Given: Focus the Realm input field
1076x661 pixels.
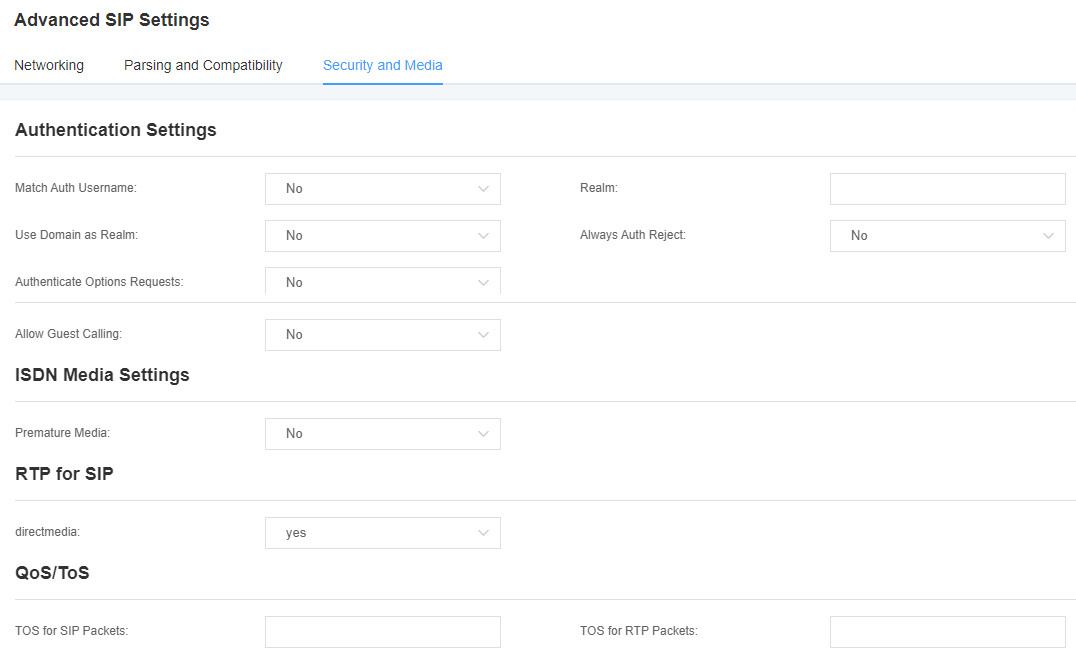Looking at the screenshot, I should (948, 189).
